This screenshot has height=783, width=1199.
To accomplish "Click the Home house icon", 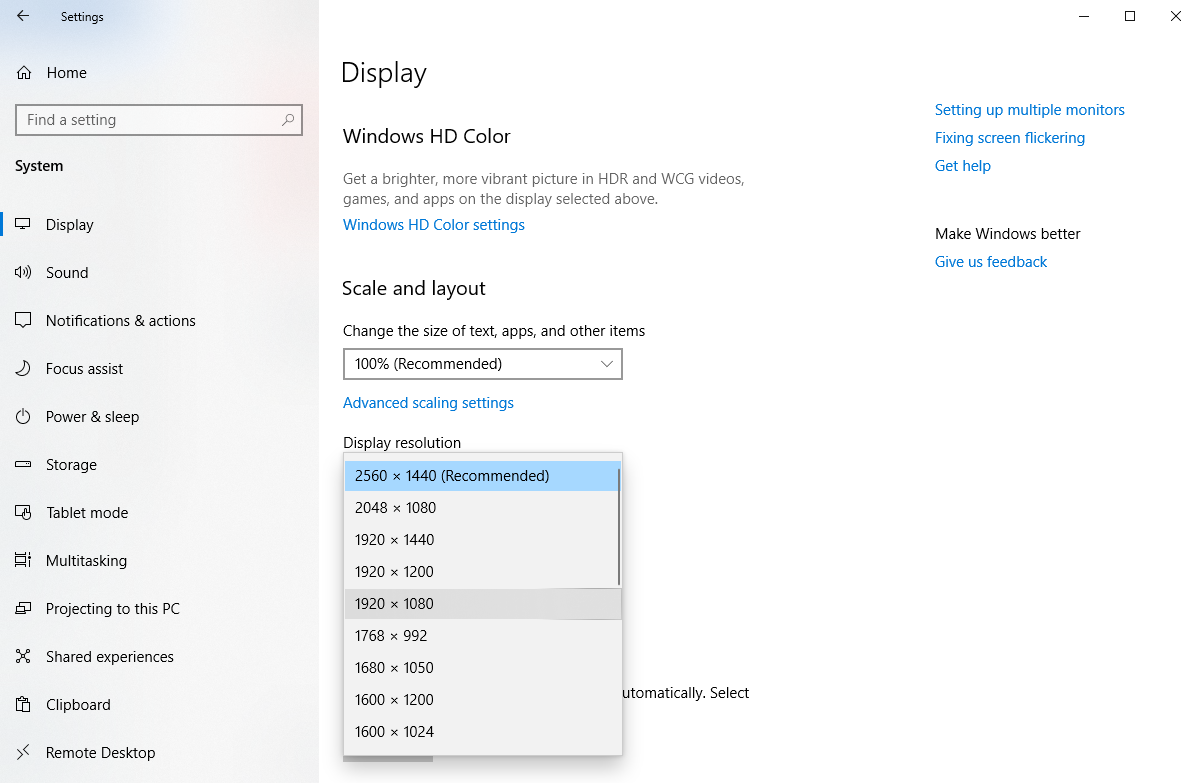I will [x=24, y=73].
